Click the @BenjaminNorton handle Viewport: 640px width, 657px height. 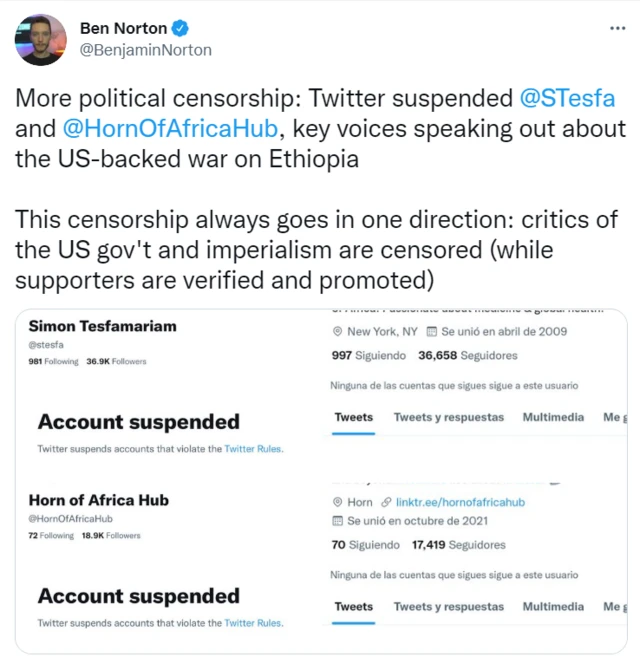coord(145,49)
